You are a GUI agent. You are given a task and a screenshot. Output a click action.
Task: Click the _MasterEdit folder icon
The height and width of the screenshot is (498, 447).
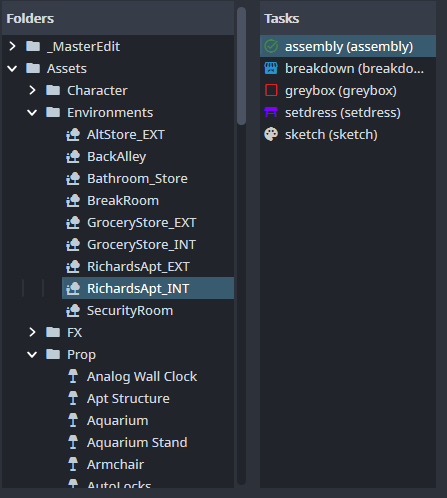click(x=33, y=46)
